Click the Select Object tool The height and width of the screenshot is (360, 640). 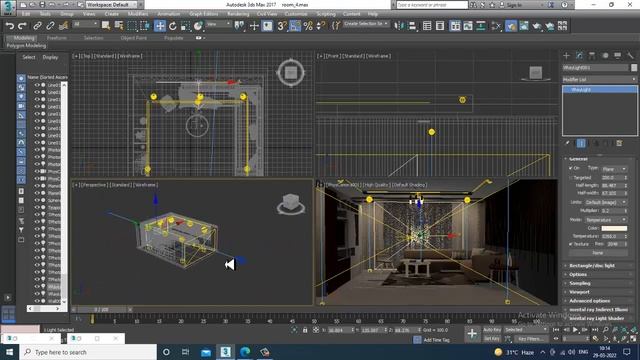coord(106,26)
